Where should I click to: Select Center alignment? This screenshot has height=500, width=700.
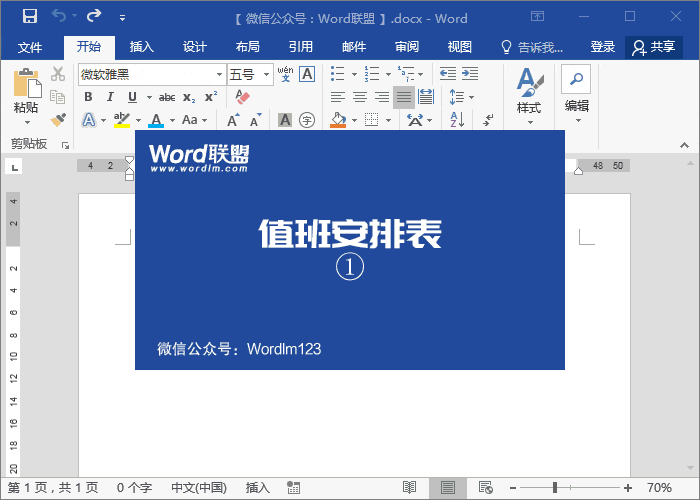[360, 96]
